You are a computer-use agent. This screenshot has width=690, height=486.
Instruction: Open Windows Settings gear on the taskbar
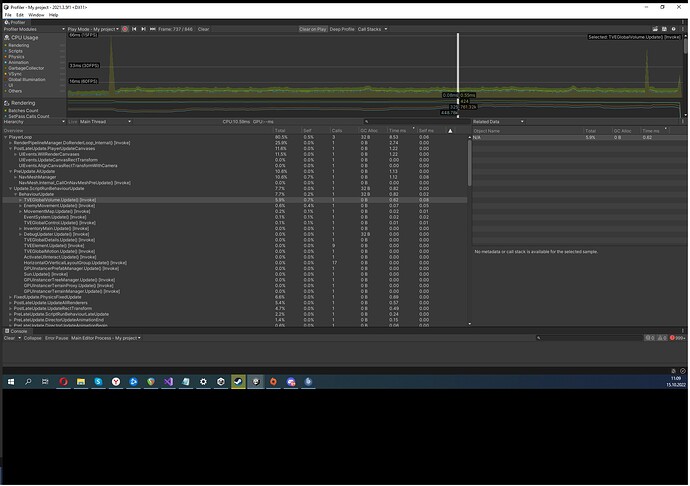pyautogui.click(x=203, y=382)
